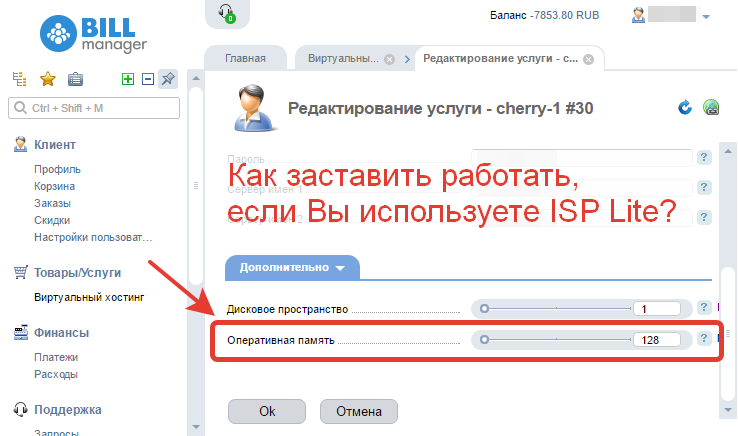Switch to the Виртуальны... tab
The image size is (738, 436).
(x=343, y=58)
